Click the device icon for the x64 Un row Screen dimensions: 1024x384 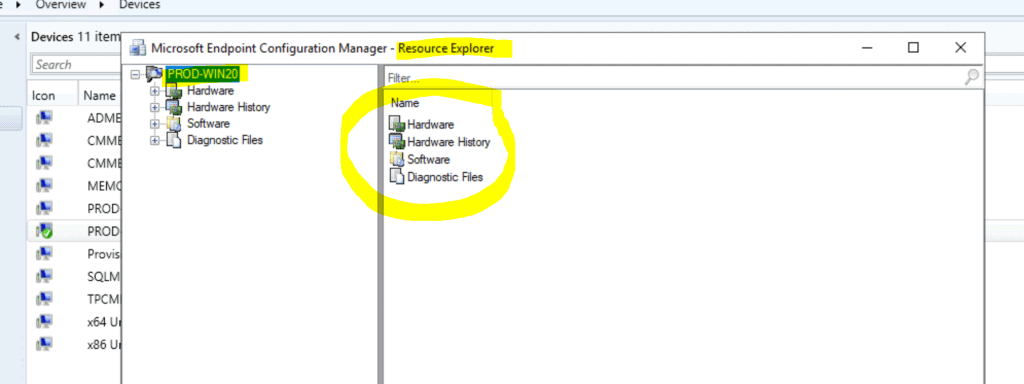[x=44, y=321]
